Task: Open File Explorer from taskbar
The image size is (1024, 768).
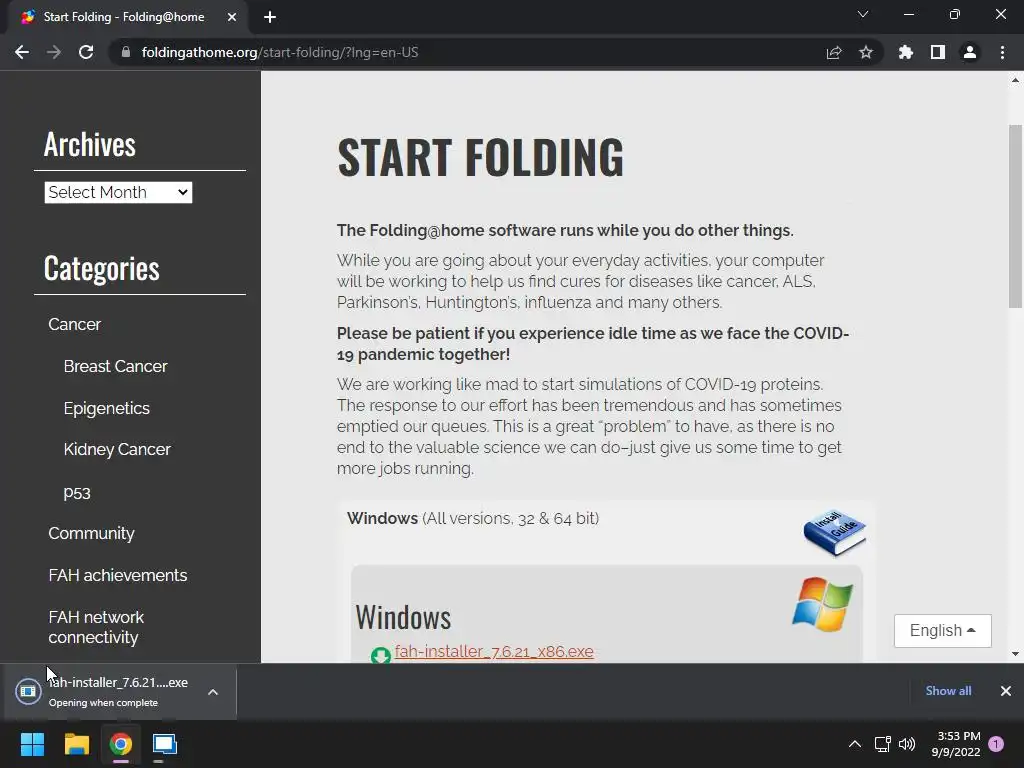Action: [x=76, y=744]
